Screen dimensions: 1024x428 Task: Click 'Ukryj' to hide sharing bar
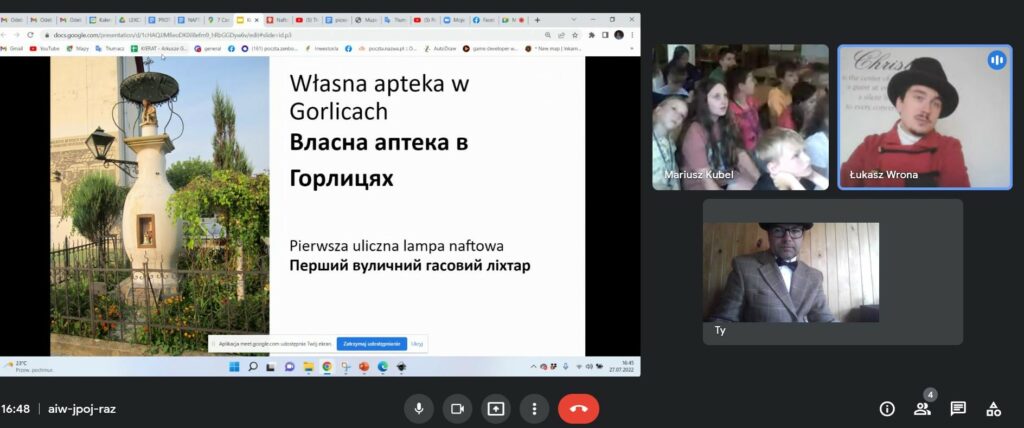pyautogui.click(x=417, y=343)
